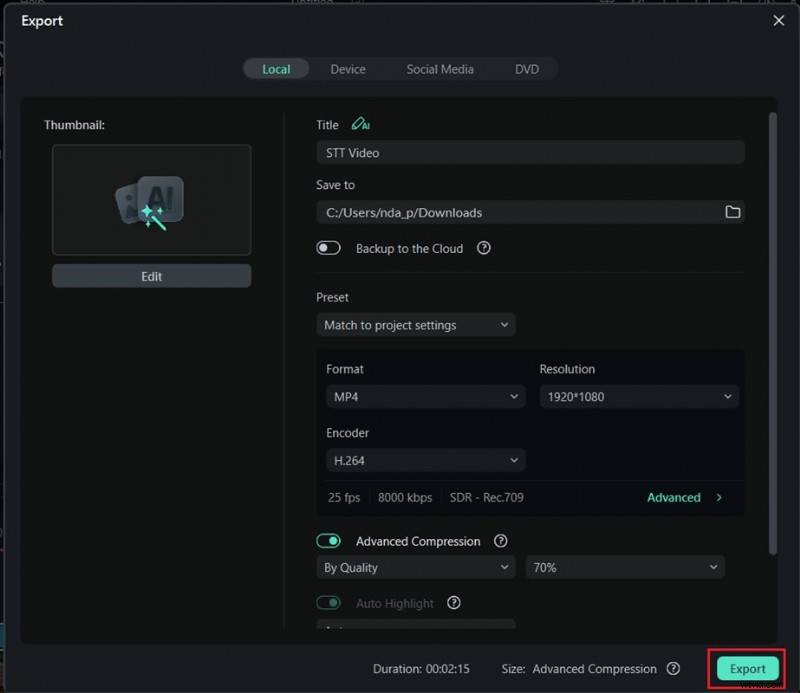This screenshot has width=800, height=693.
Task: Open the folder browser beside save path
Action: tap(733, 212)
